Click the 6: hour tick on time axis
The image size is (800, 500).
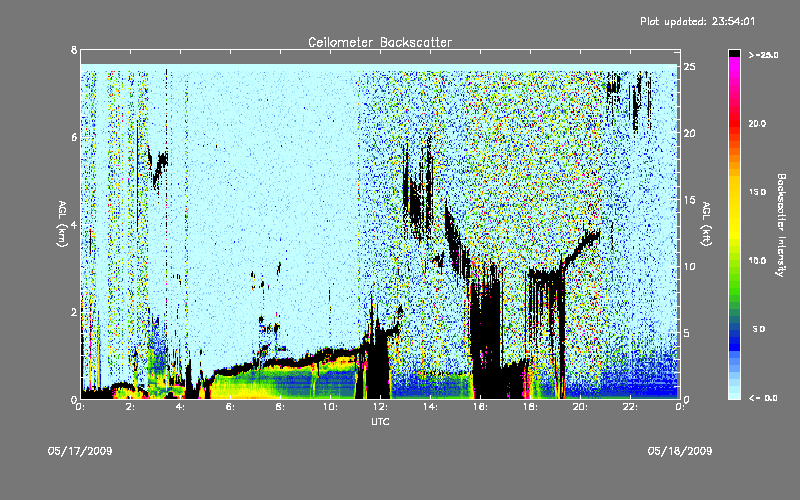(230, 407)
